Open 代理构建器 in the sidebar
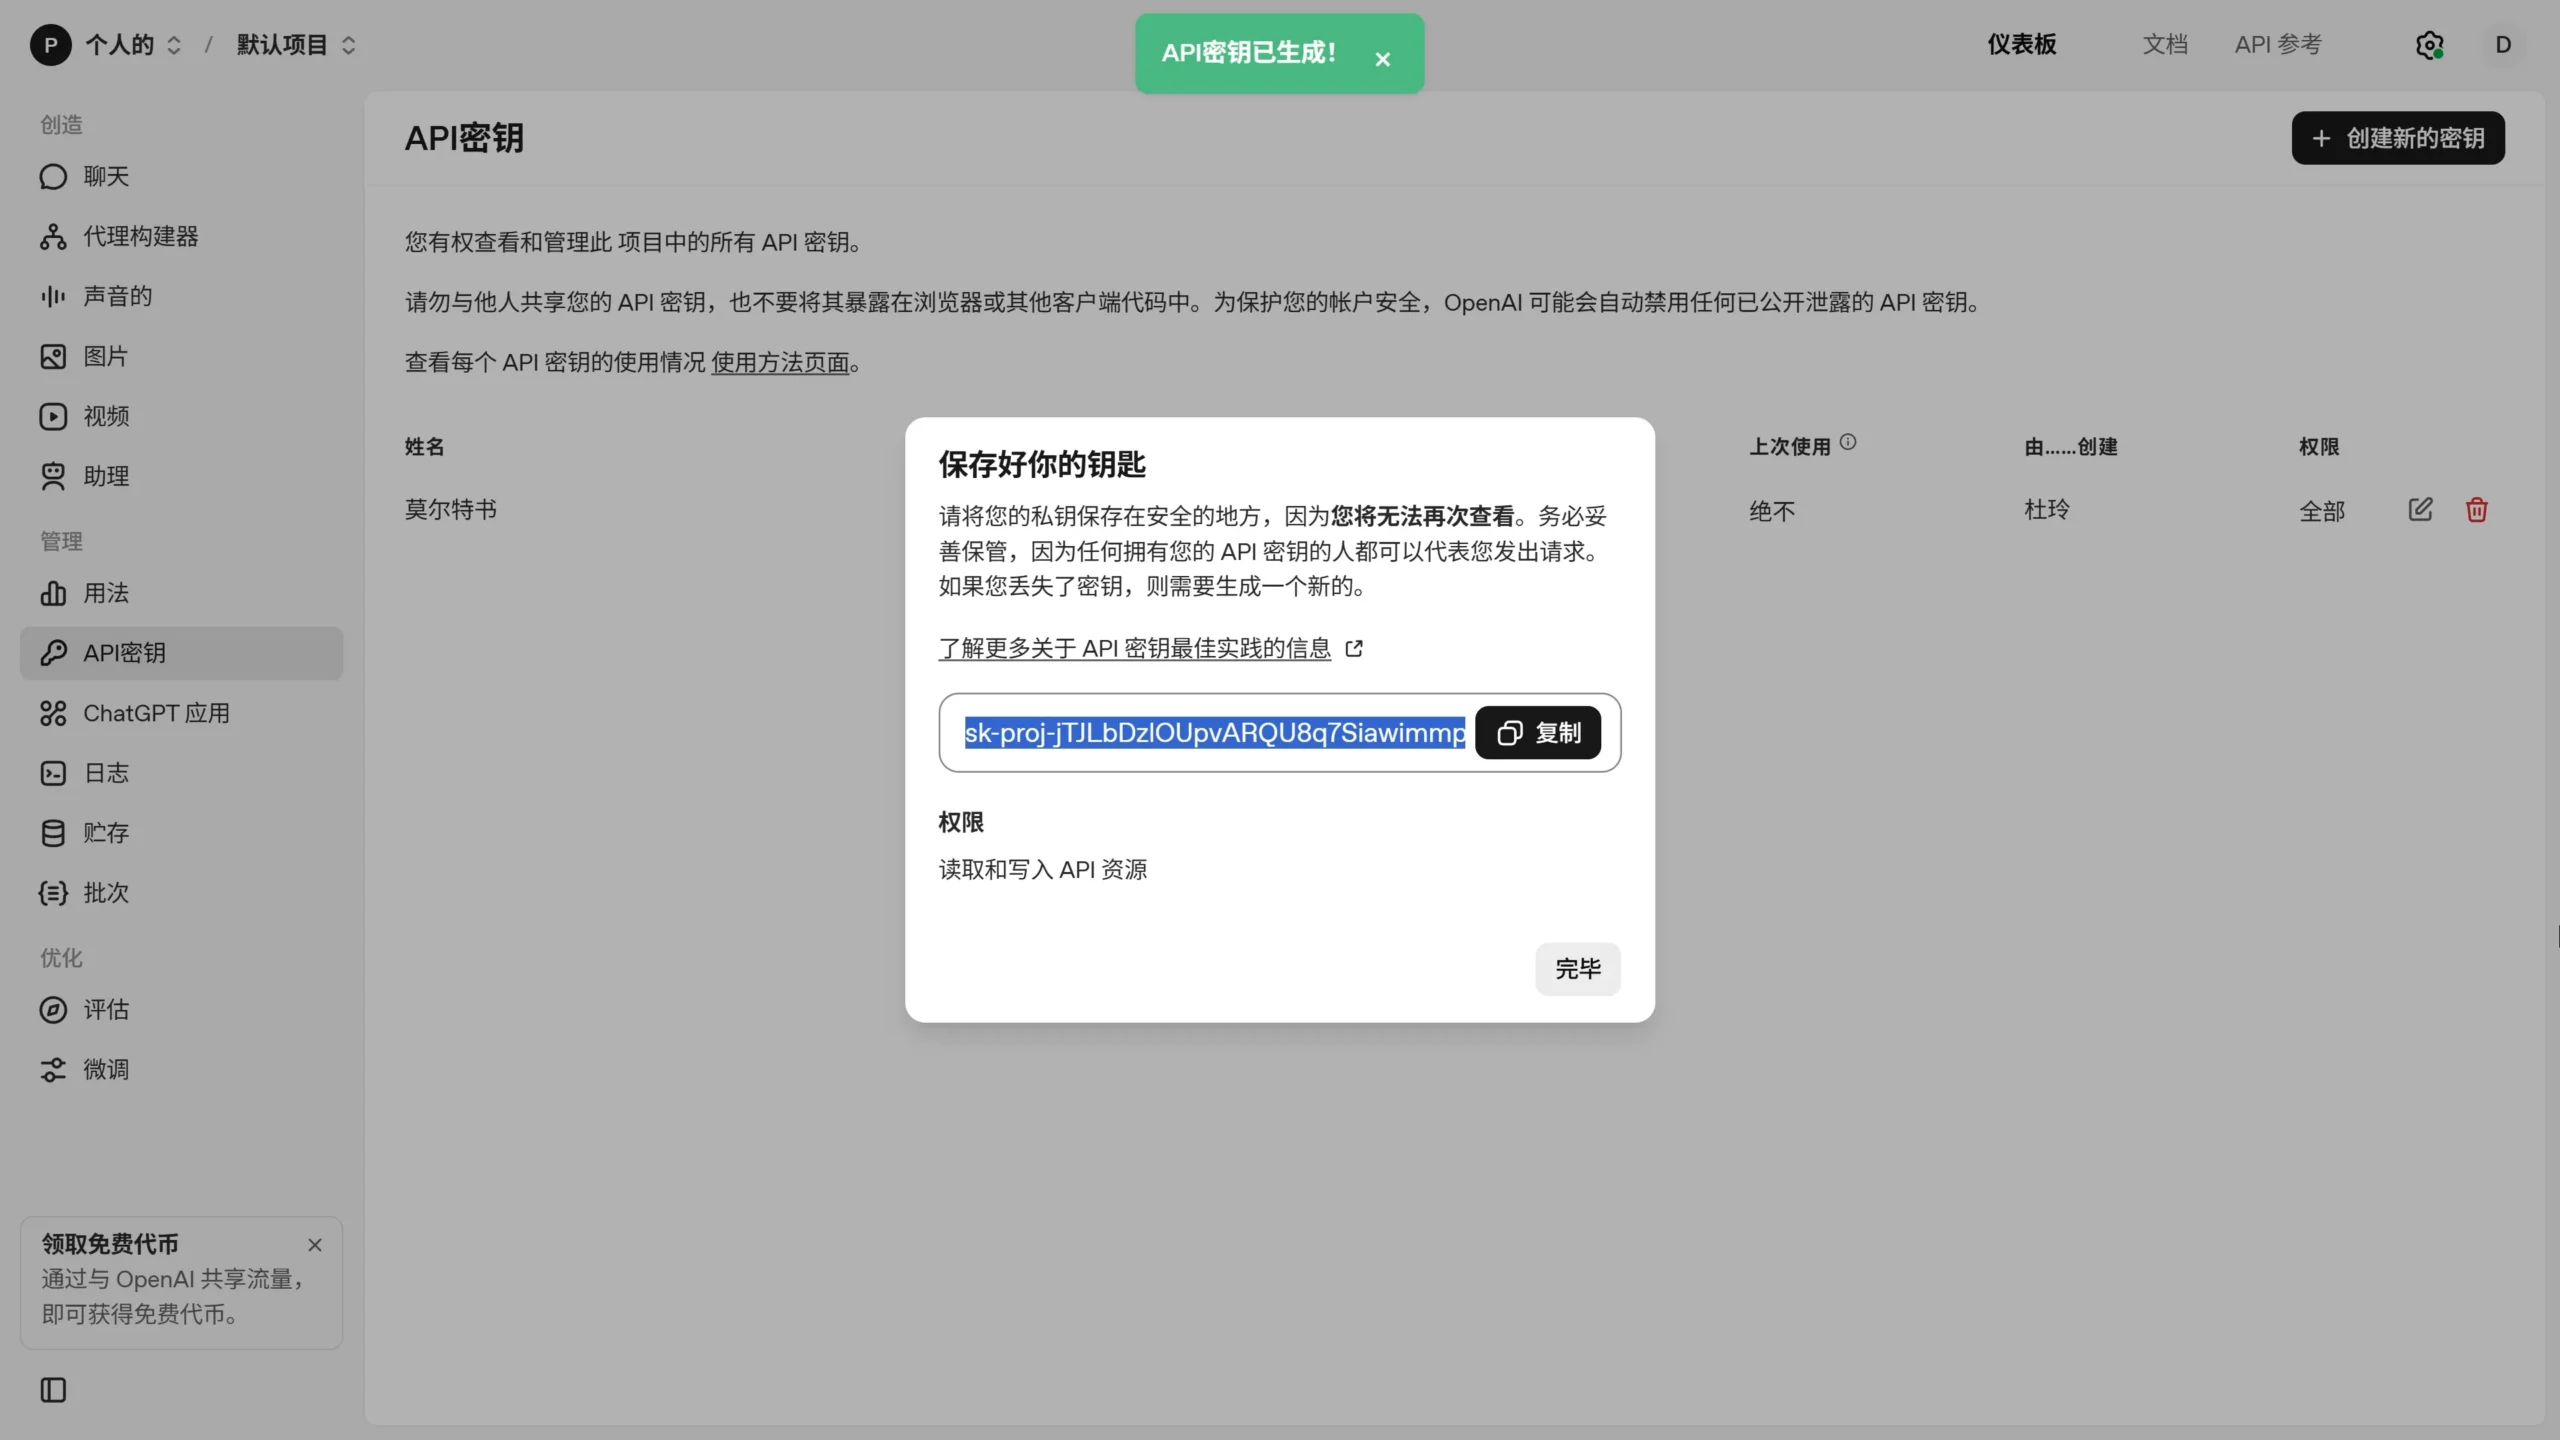Viewport: 2560px width, 1440px height. [x=140, y=237]
